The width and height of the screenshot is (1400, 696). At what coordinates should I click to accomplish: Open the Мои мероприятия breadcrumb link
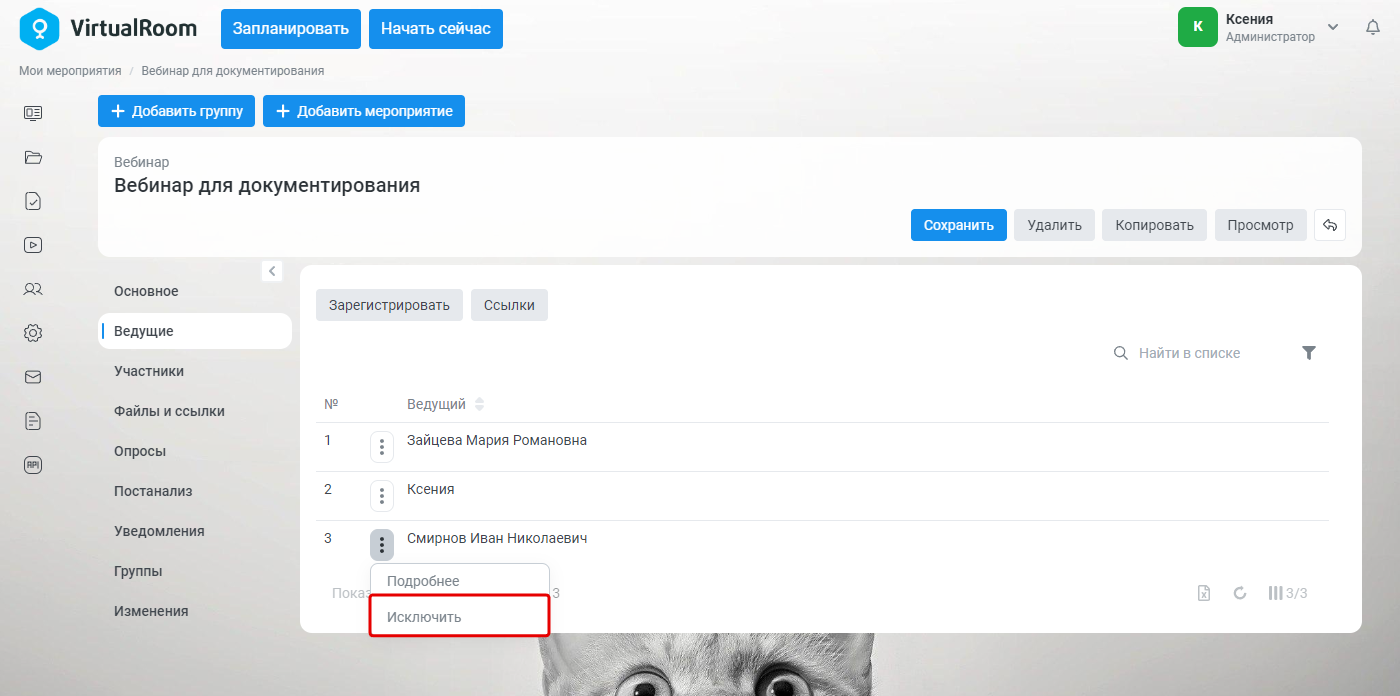[70, 71]
